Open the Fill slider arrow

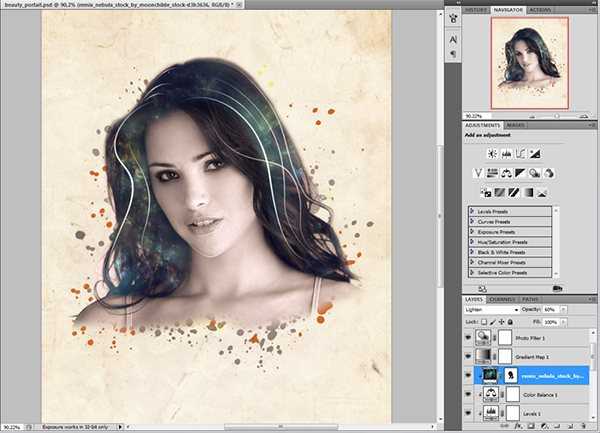coord(564,322)
